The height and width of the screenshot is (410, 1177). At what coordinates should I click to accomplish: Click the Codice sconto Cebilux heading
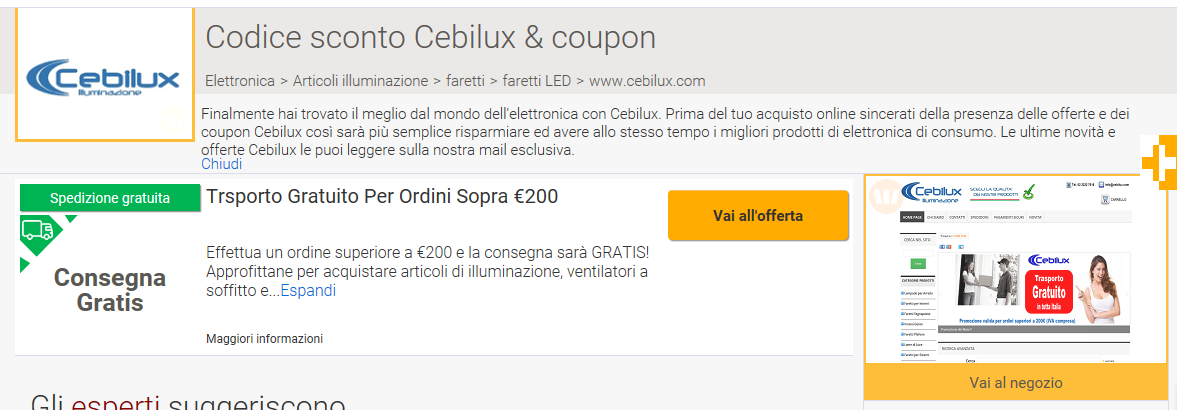431,38
